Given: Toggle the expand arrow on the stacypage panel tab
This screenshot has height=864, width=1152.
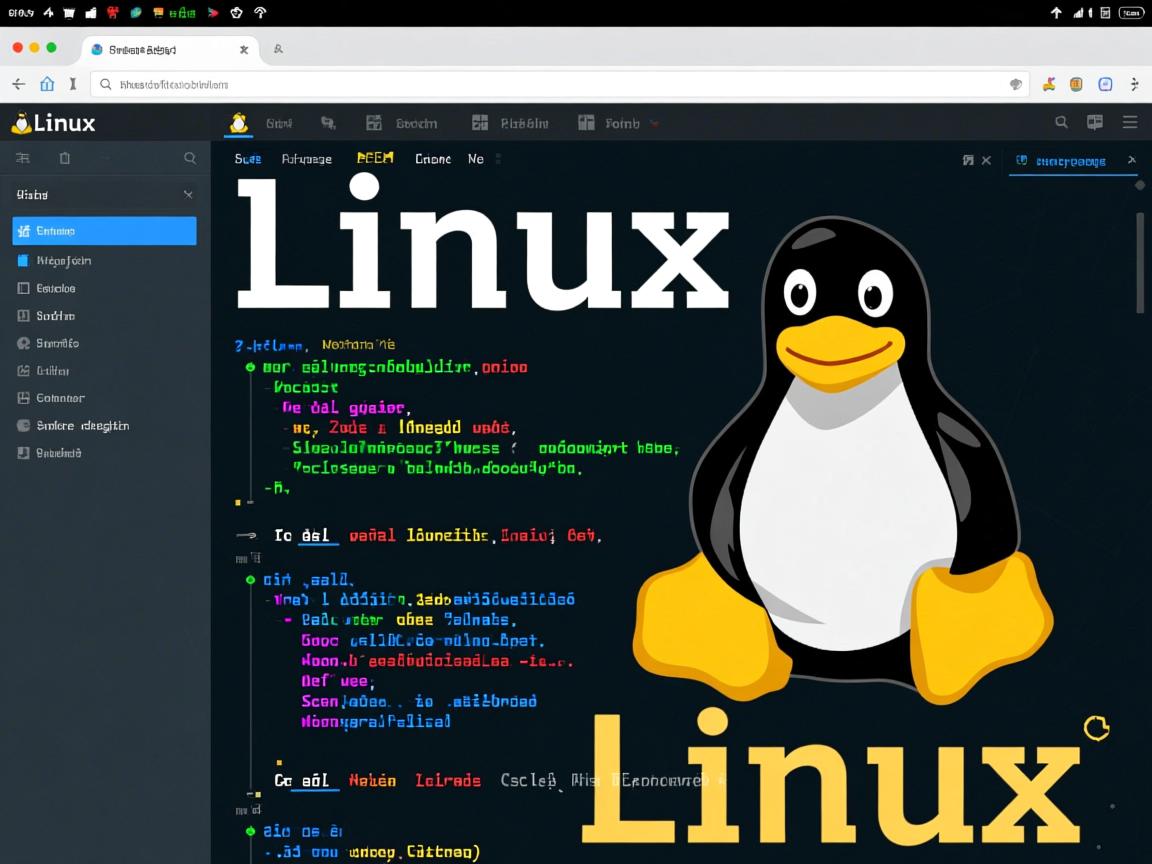Looking at the screenshot, I should (1131, 159).
